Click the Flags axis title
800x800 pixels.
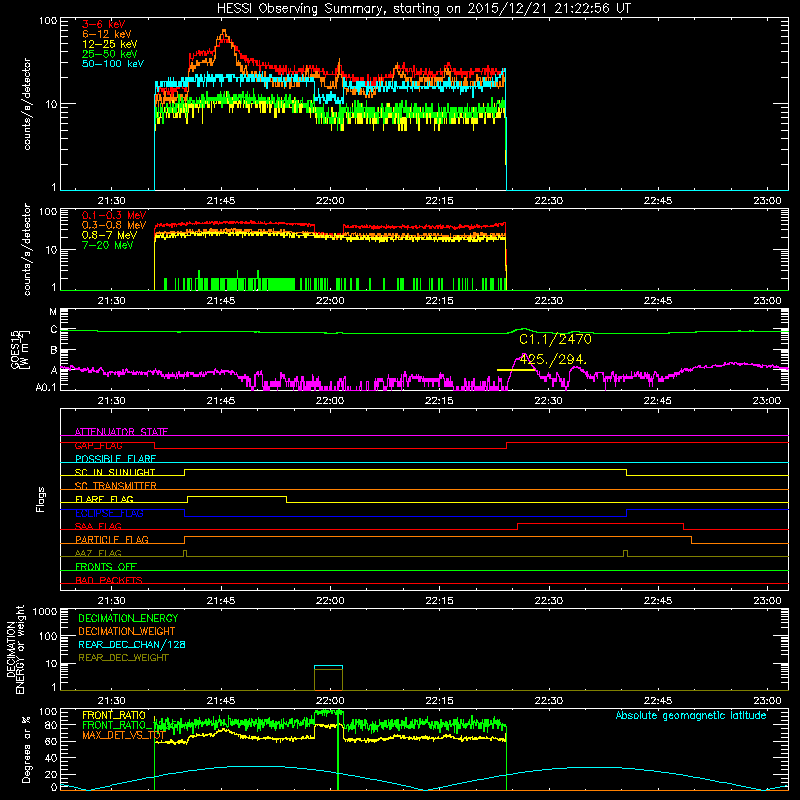click(40, 500)
